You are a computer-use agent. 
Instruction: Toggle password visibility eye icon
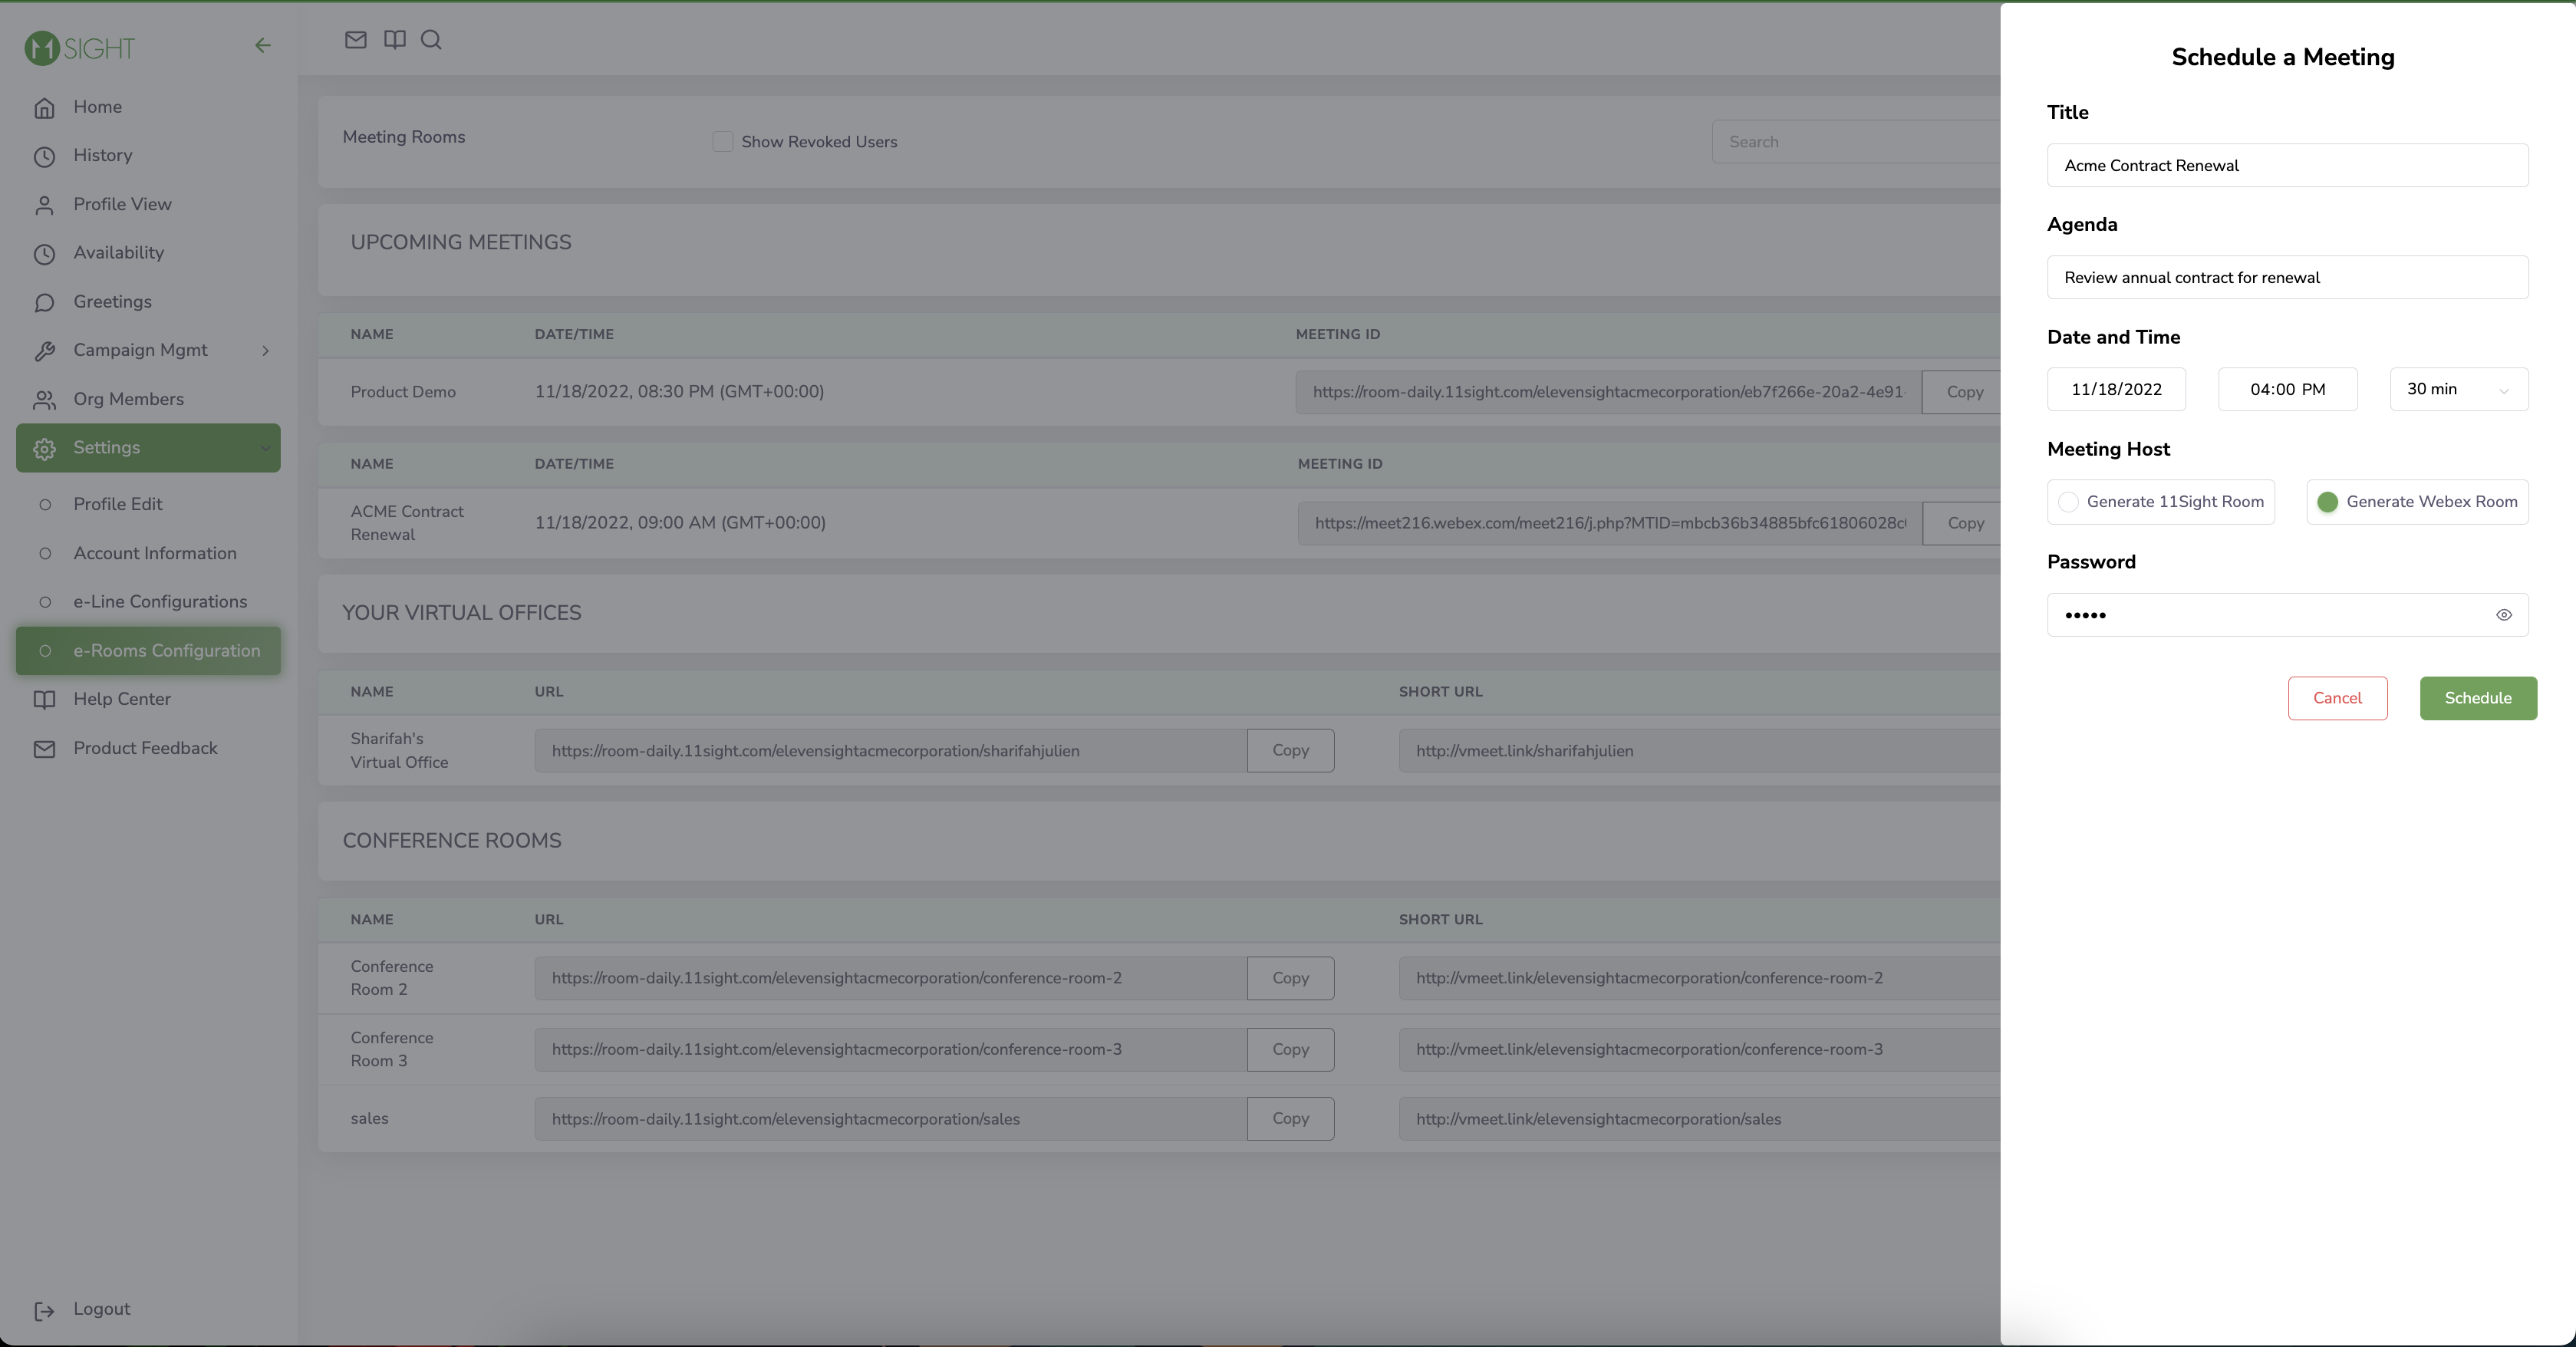click(x=2503, y=615)
